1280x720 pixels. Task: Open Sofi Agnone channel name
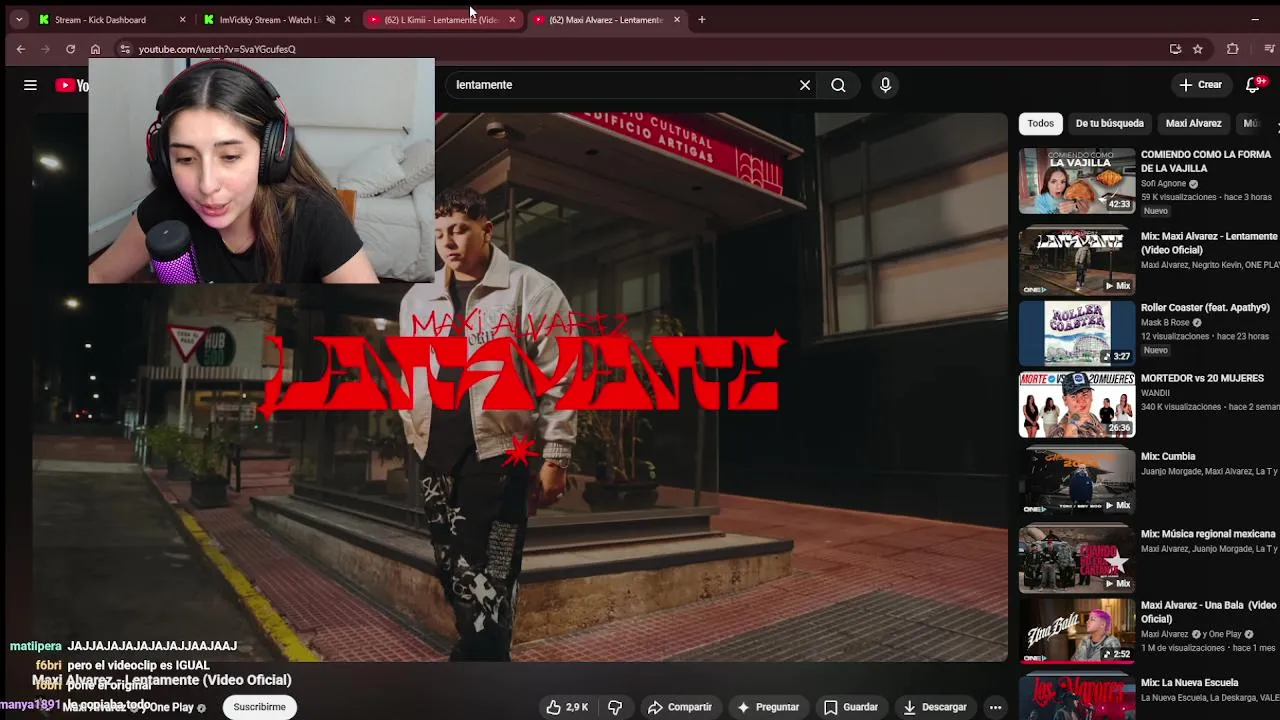click(x=1163, y=184)
